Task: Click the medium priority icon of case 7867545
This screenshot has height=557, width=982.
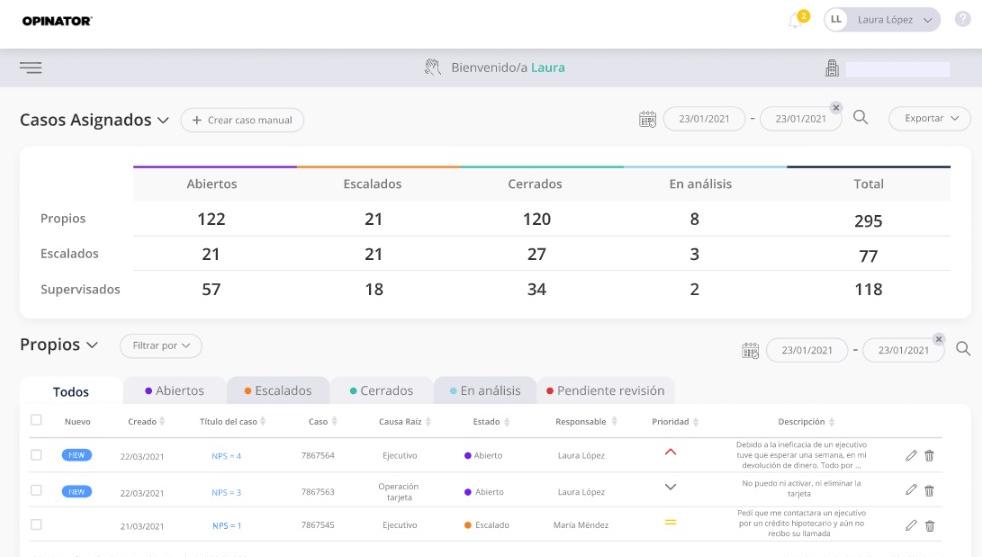Action: pyautogui.click(x=670, y=522)
